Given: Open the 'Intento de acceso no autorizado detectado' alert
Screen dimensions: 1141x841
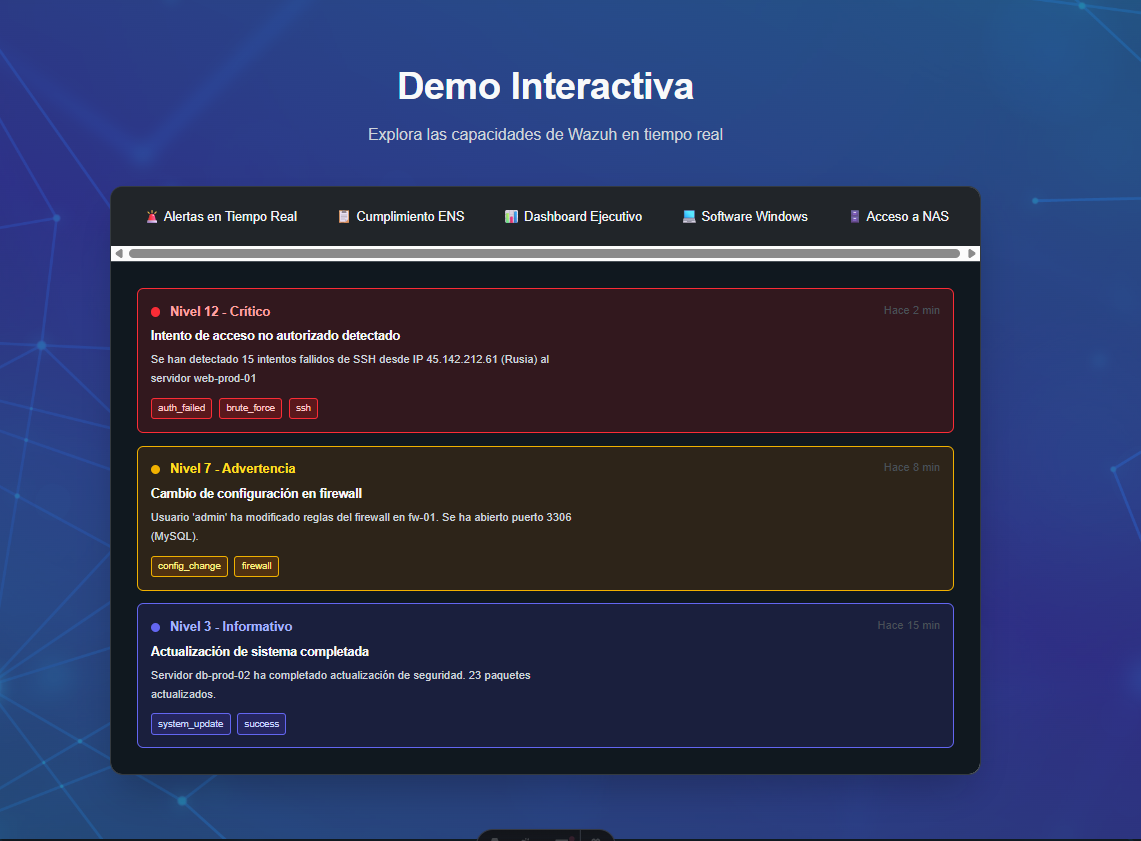Looking at the screenshot, I should [275, 335].
